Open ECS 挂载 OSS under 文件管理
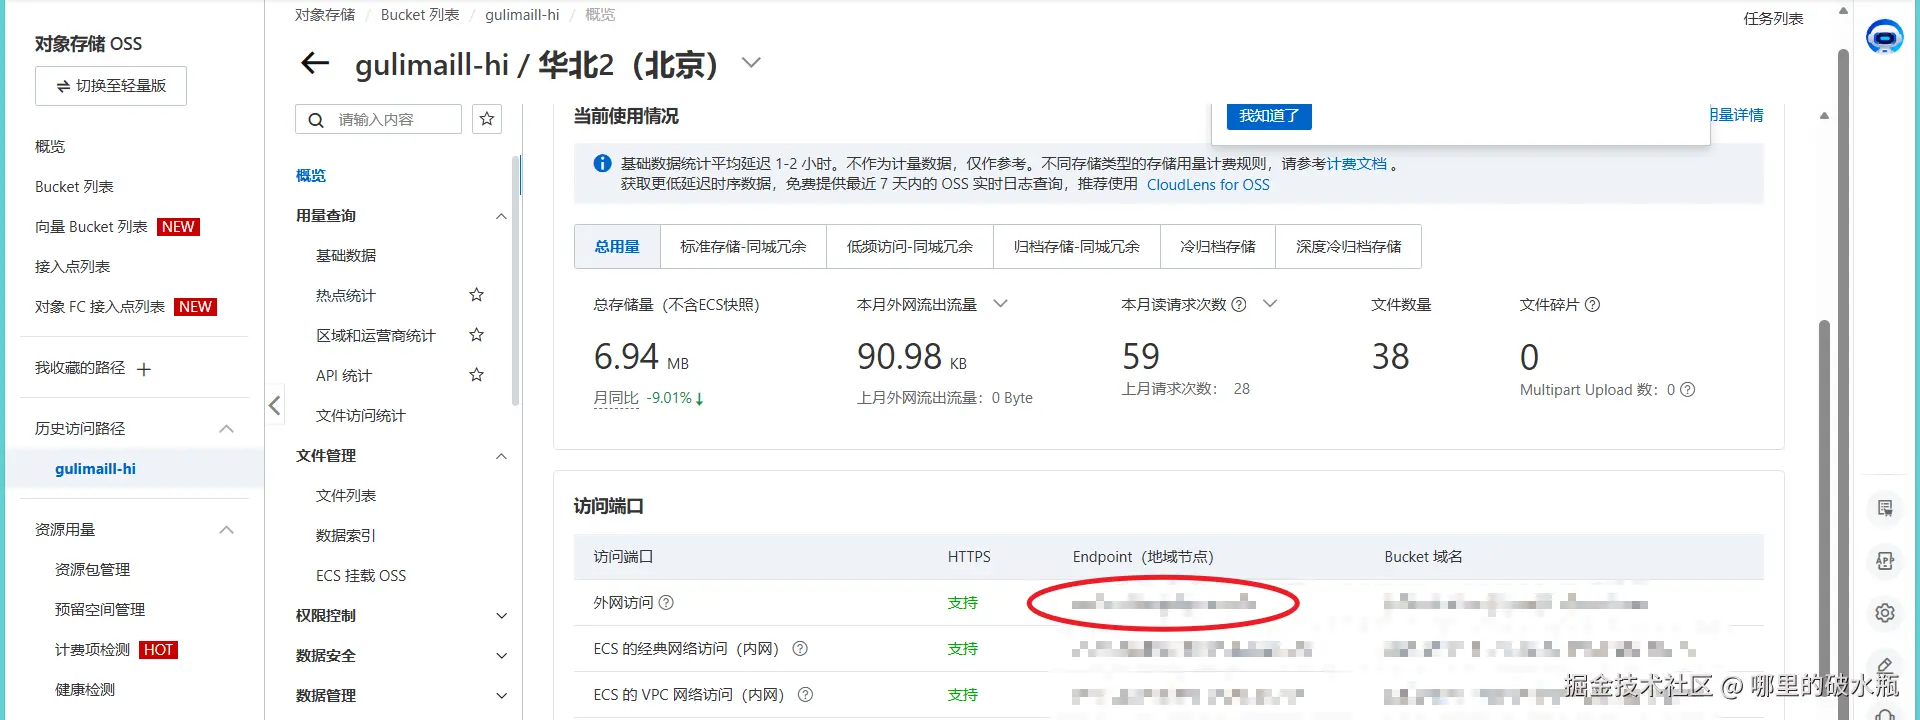 pos(361,576)
